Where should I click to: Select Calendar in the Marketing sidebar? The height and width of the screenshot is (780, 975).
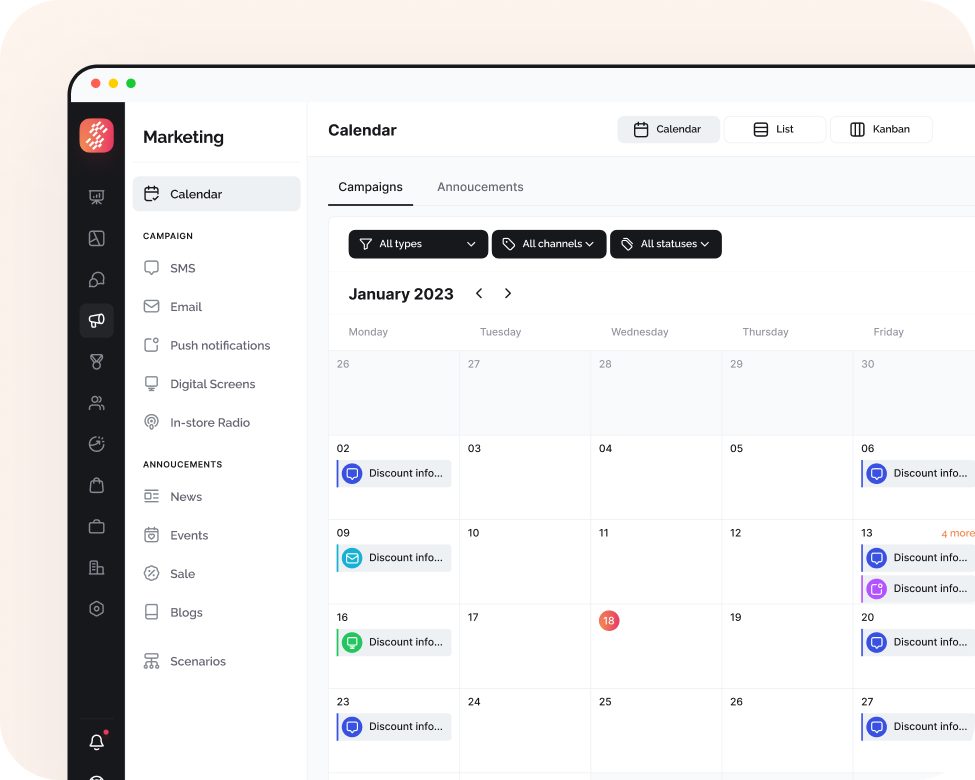pyautogui.click(x=216, y=194)
